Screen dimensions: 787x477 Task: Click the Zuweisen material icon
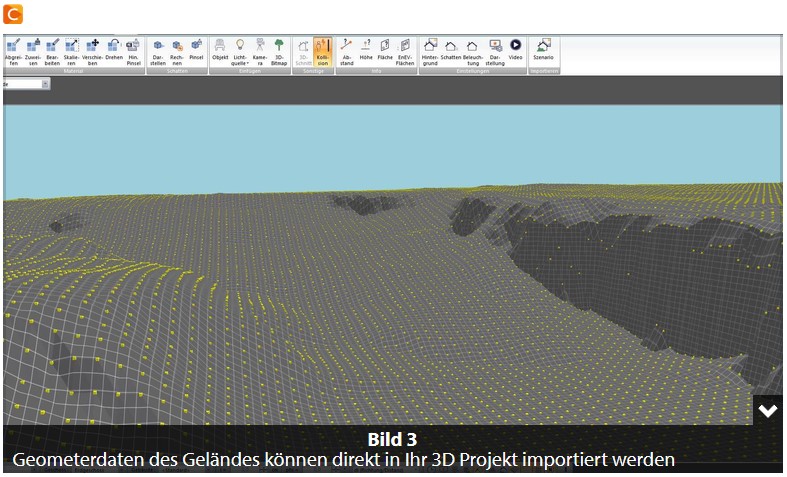coord(33,52)
